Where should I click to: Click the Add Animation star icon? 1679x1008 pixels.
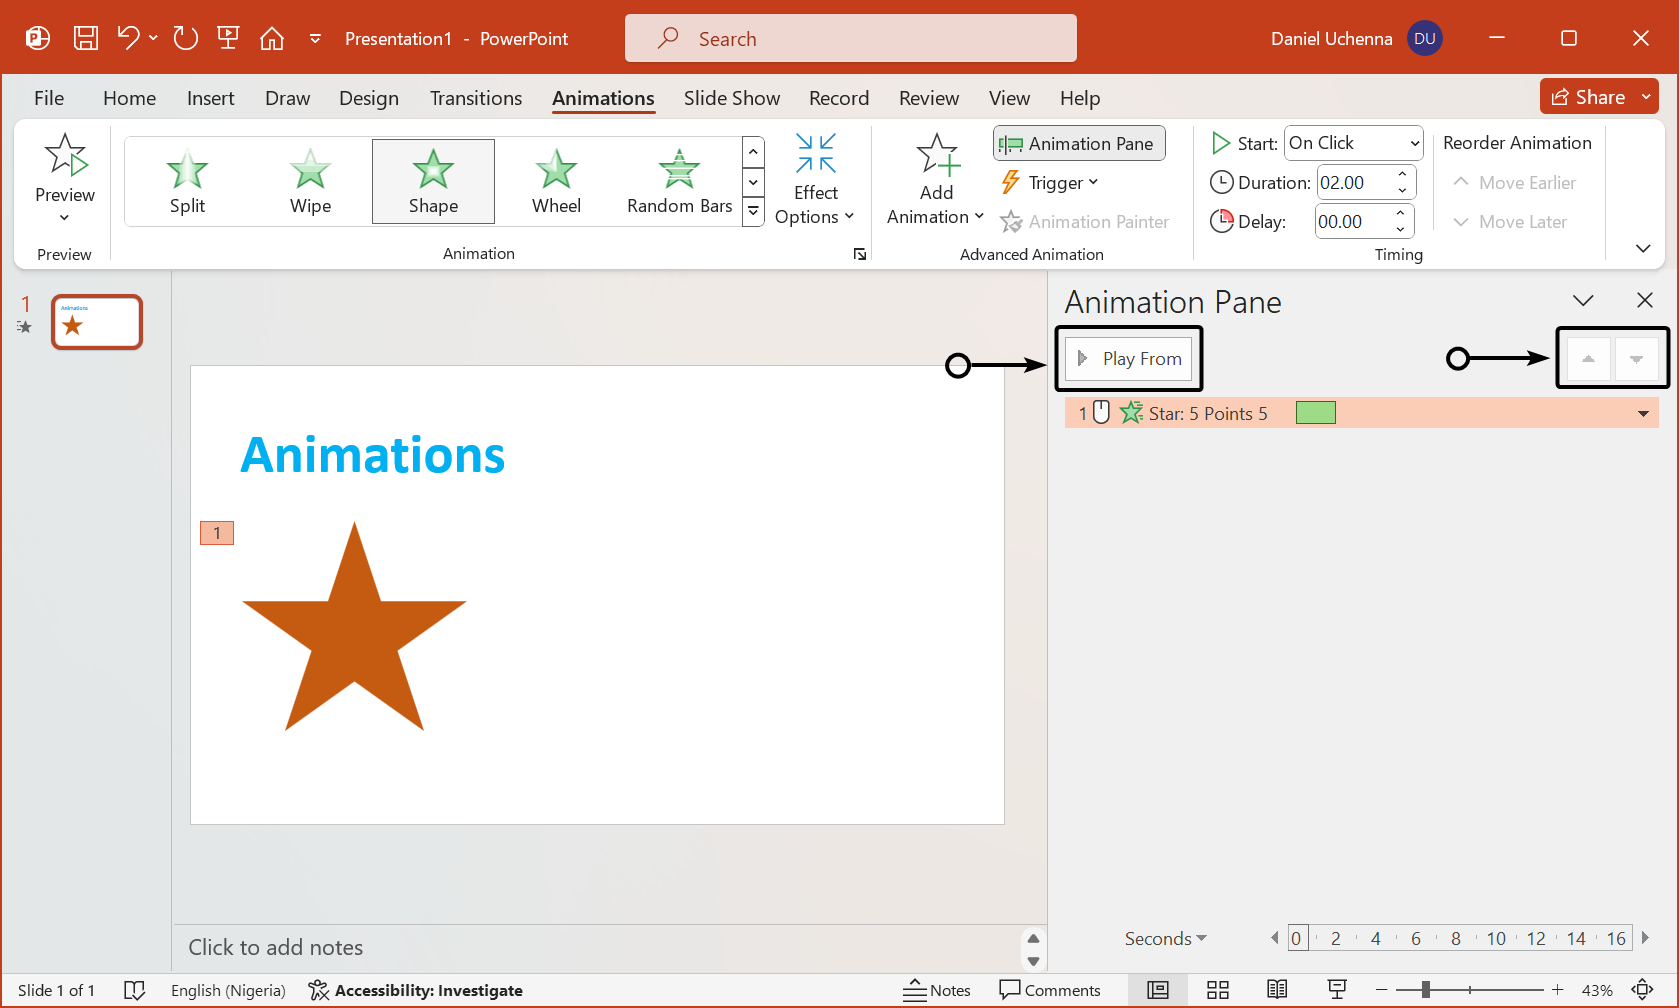coord(937,156)
